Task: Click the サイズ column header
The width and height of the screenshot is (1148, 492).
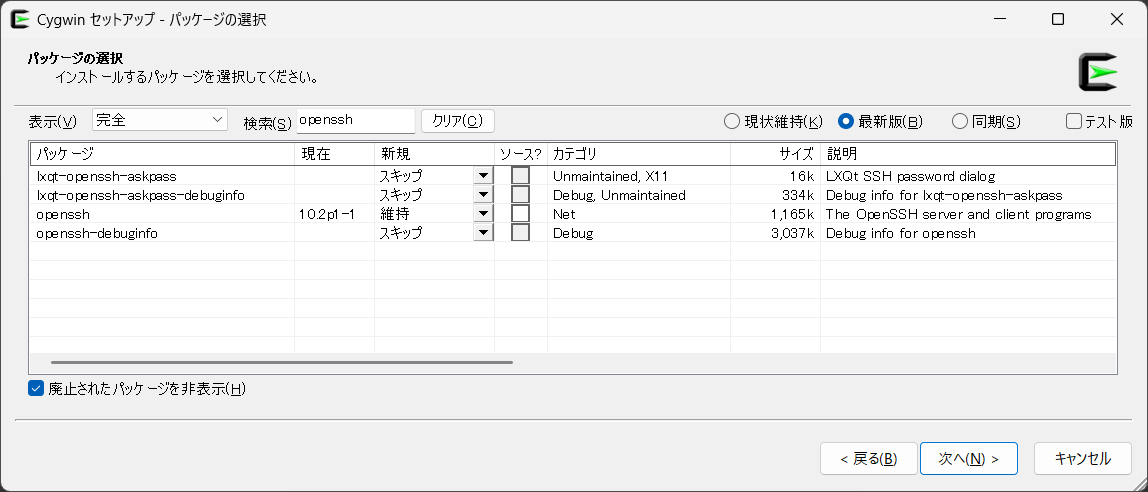Action: [775, 154]
